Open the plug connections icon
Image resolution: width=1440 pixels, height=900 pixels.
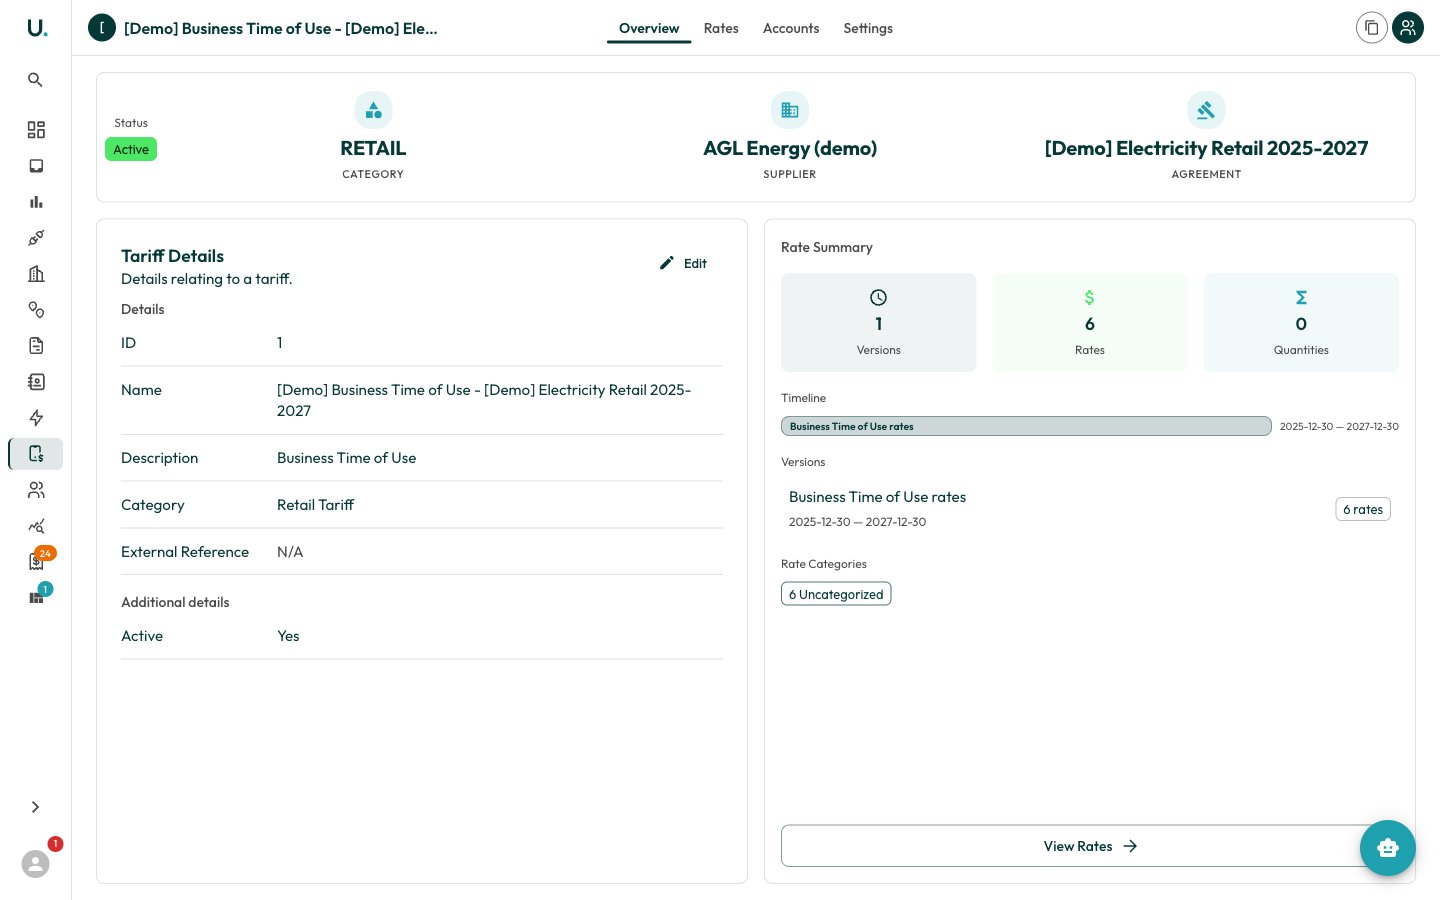point(36,238)
